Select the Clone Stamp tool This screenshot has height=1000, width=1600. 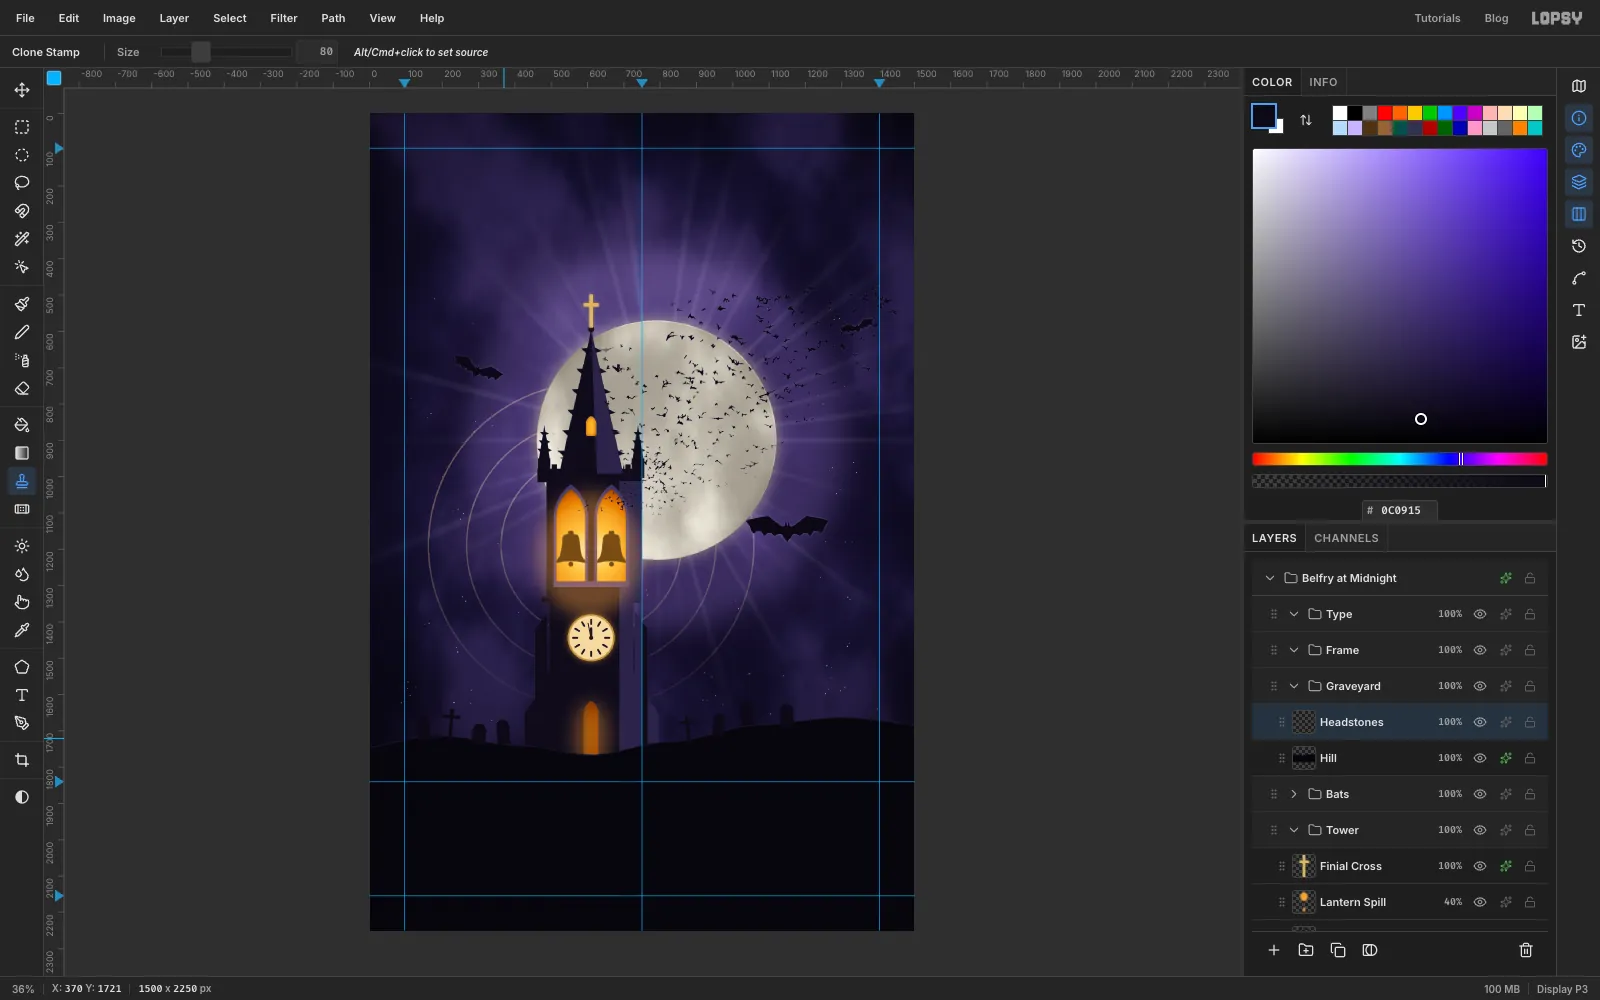[22, 481]
